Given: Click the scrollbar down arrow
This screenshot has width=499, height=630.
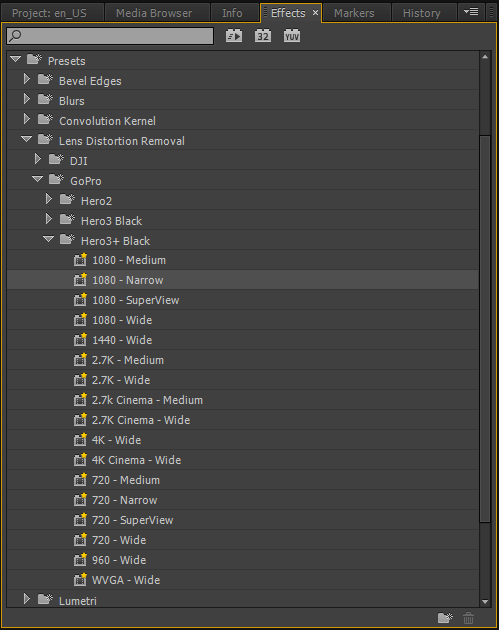Looking at the screenshot, I should [x=485, y=601].
